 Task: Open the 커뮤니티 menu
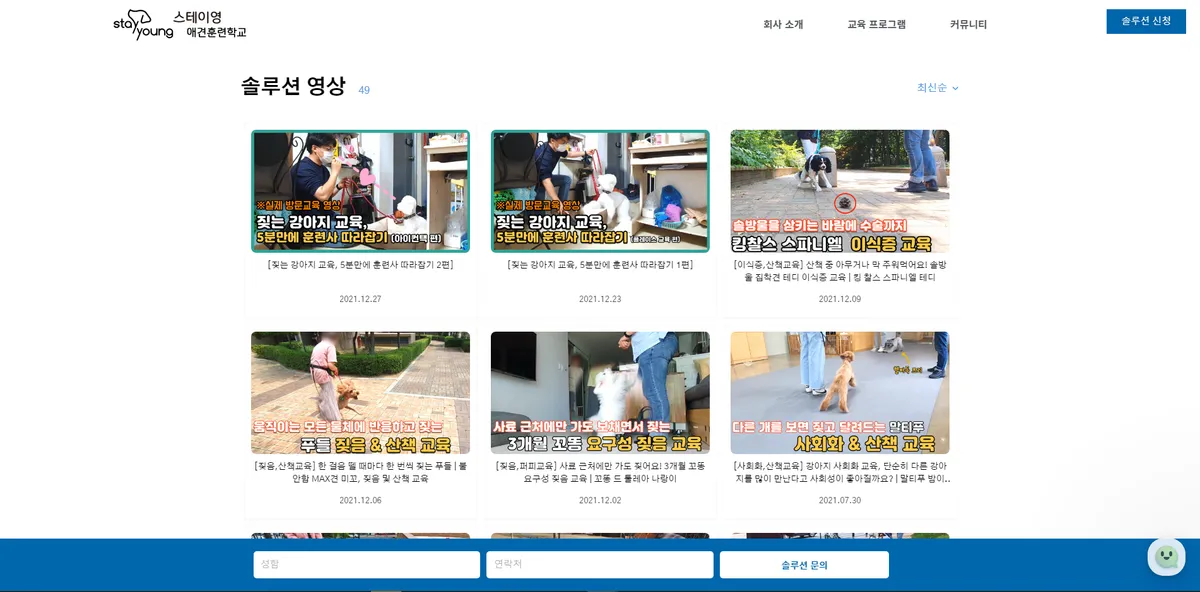[x=968, y=24]
